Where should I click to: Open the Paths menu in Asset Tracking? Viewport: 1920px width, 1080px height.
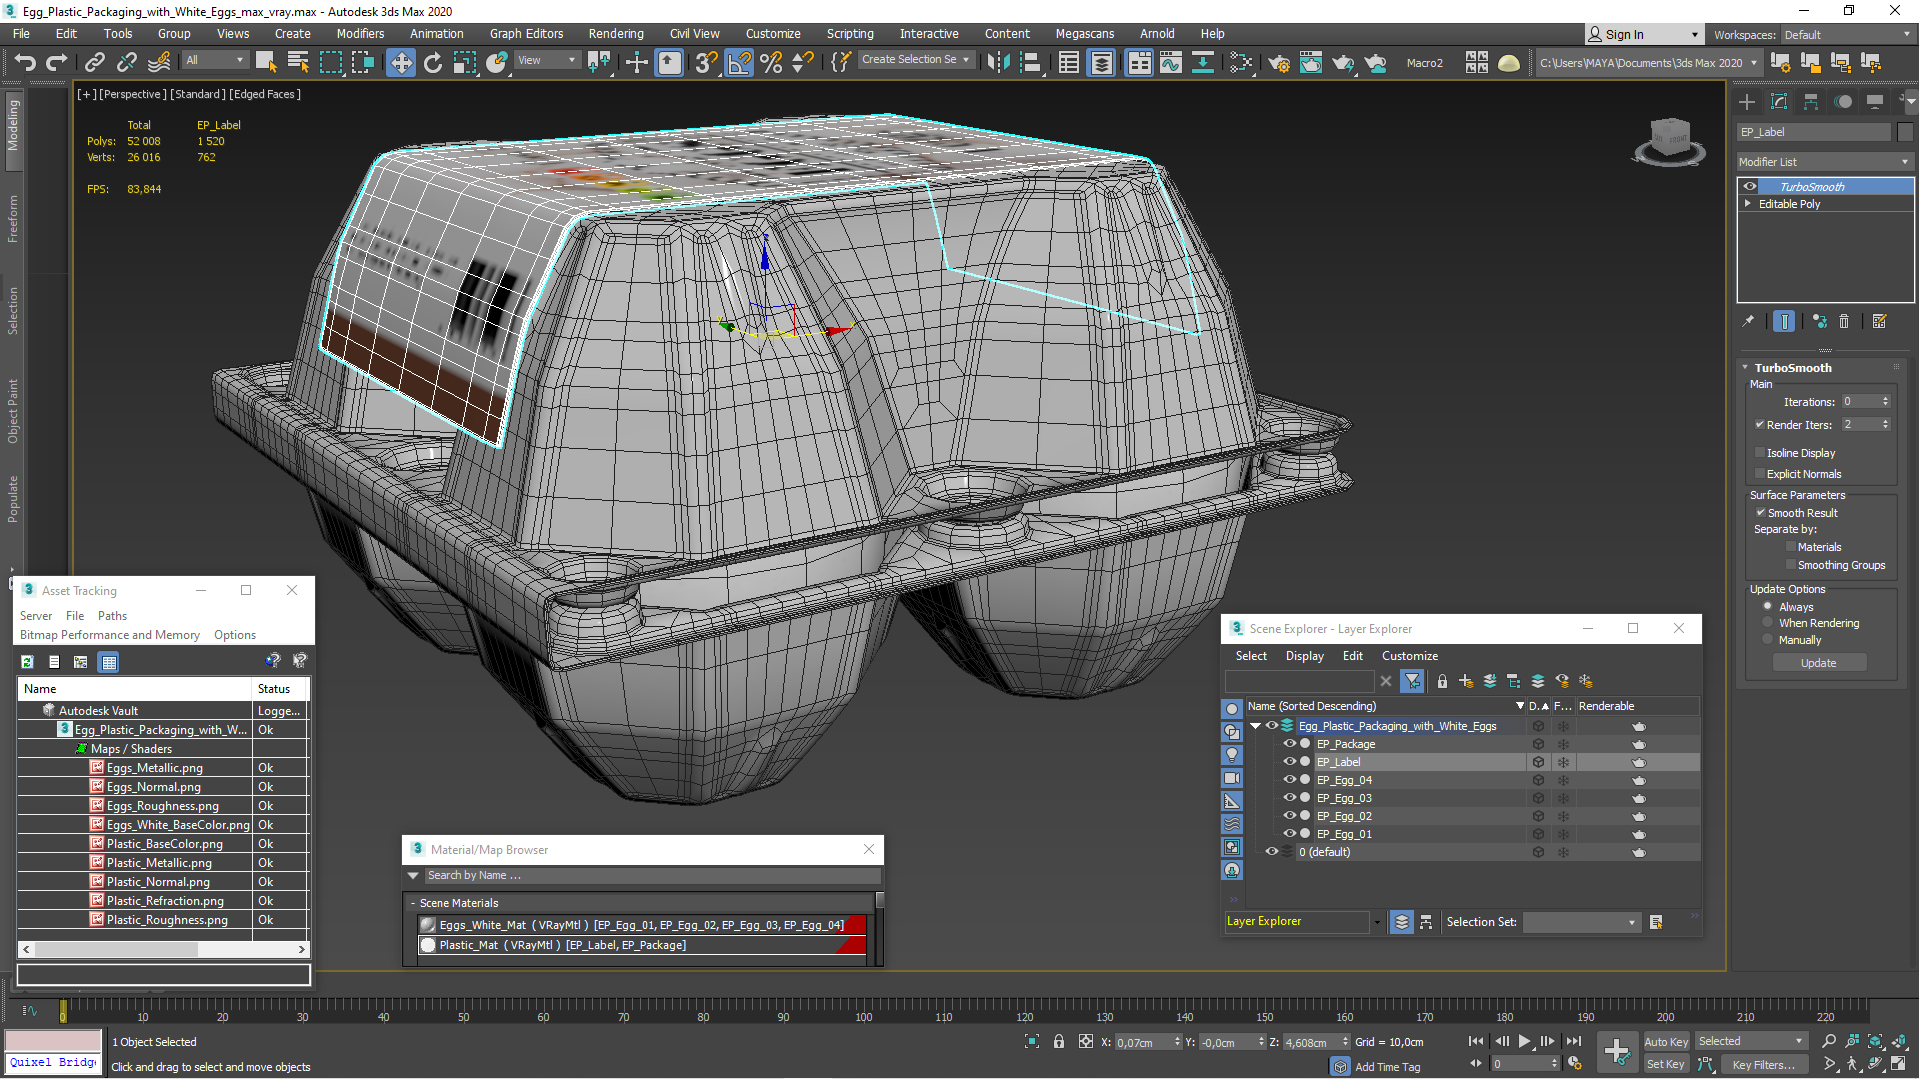coord(112,616)
